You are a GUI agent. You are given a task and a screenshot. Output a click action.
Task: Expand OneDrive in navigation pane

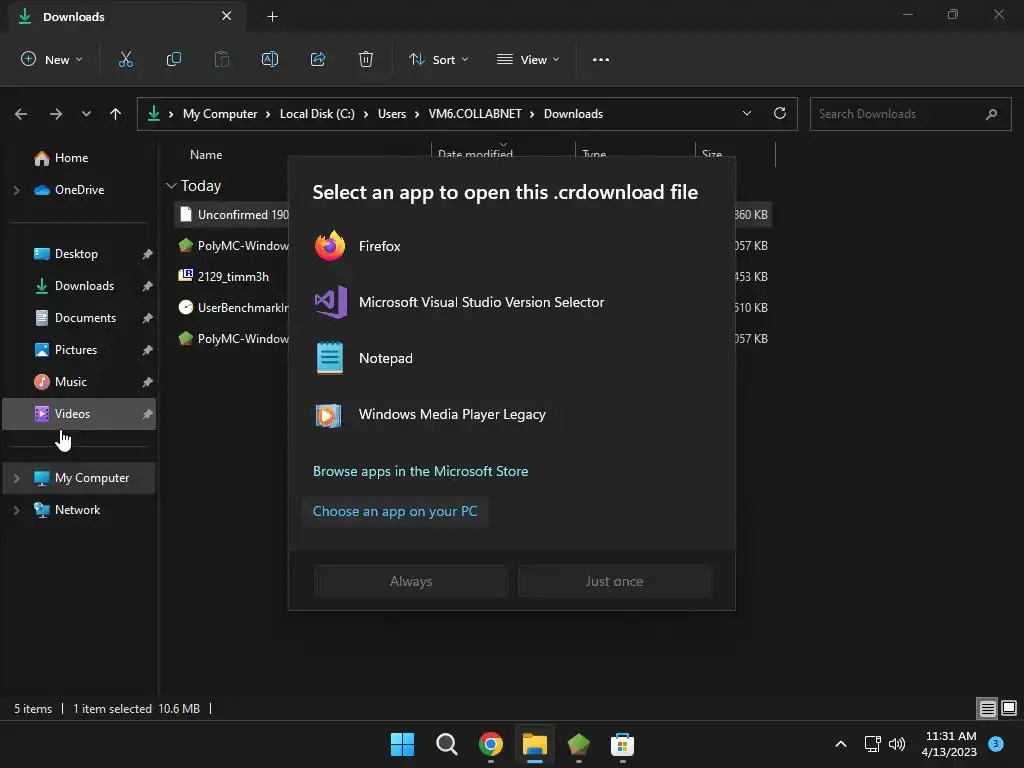click(x=17, y=190)
